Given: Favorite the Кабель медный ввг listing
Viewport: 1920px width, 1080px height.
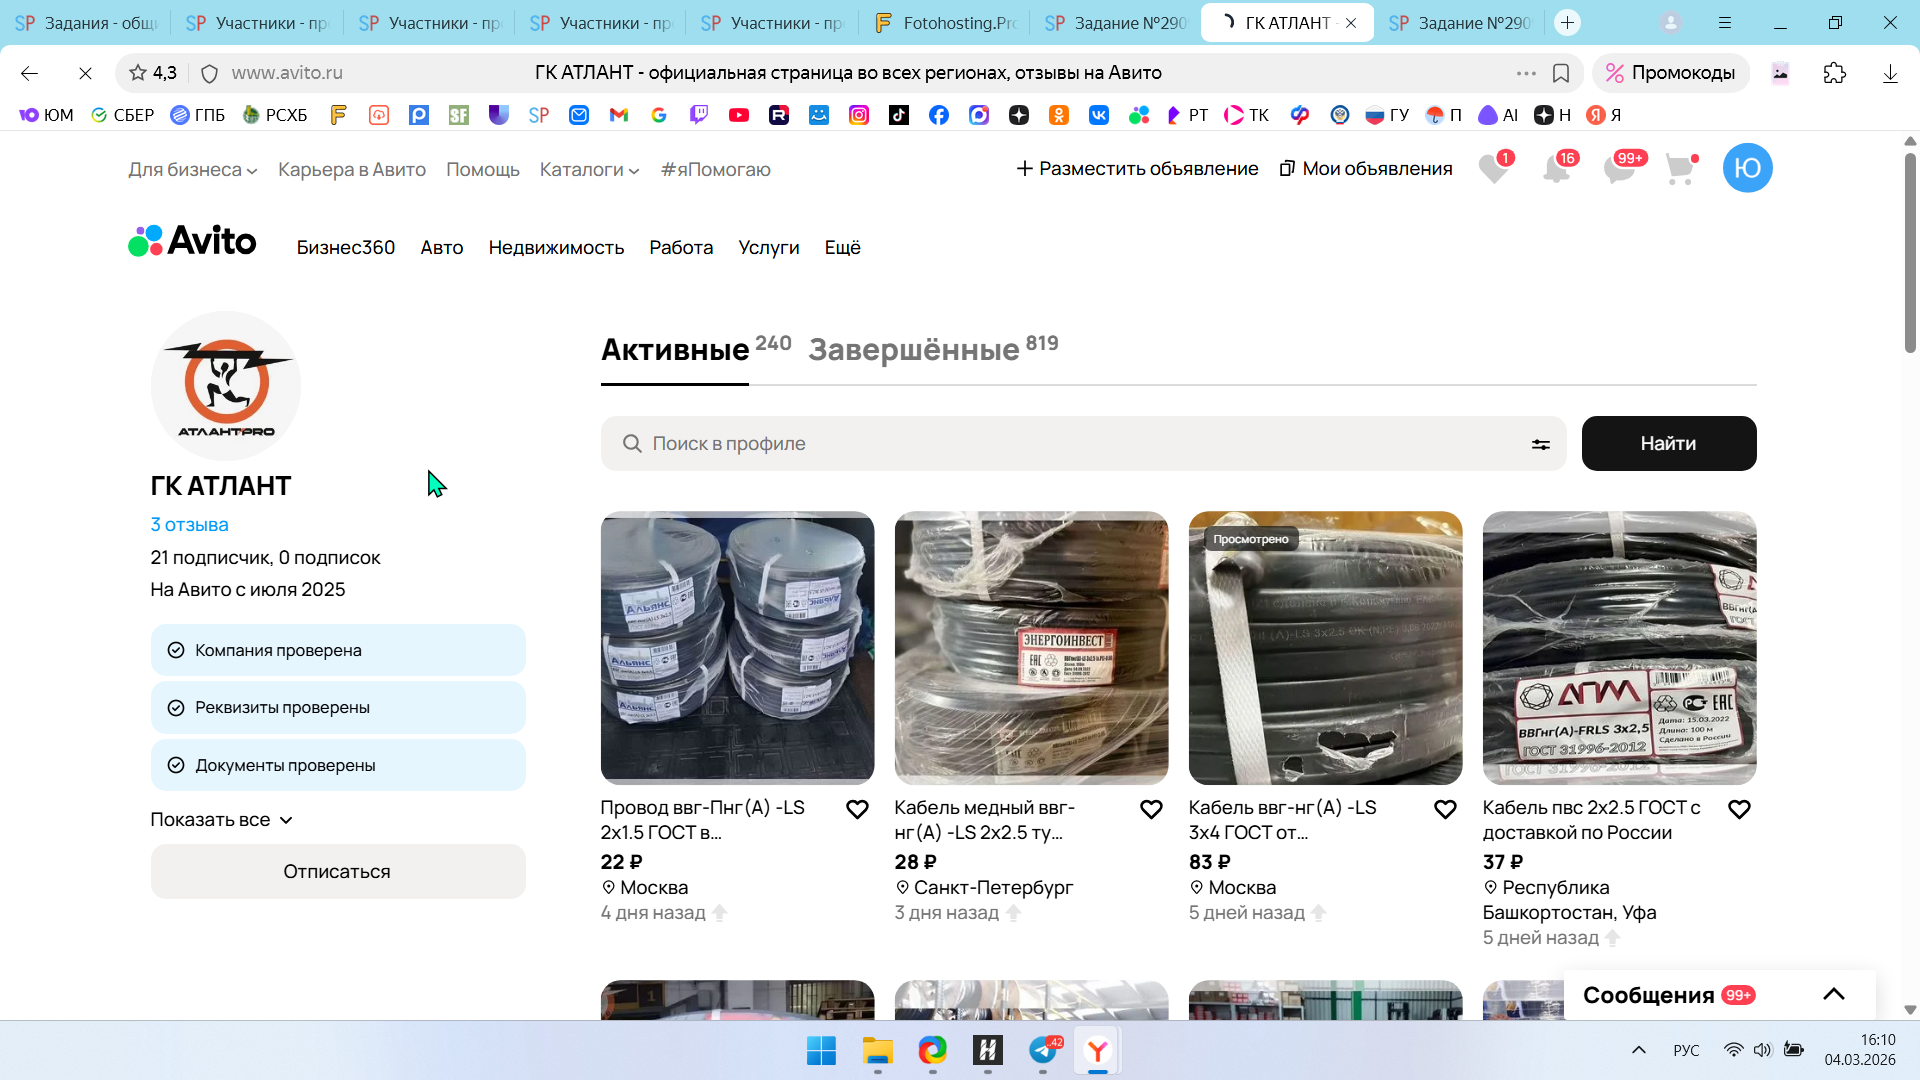Looking at the screenshot, I should click(1151, 809).
